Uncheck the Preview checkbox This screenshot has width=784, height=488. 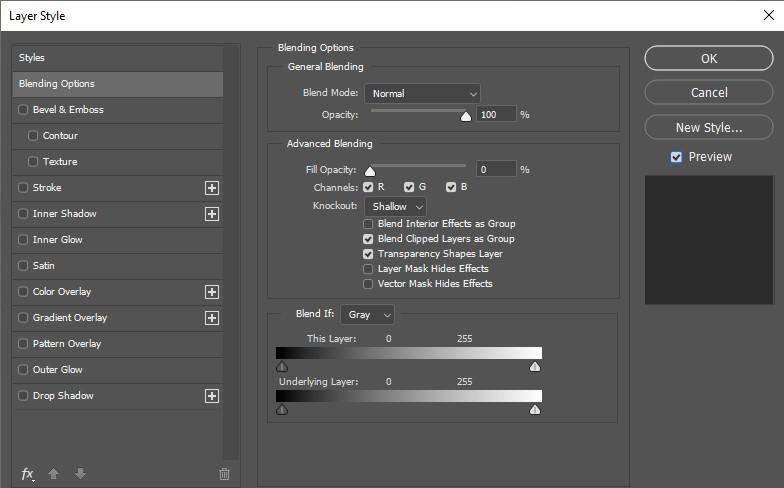click(x=676, y=157)
